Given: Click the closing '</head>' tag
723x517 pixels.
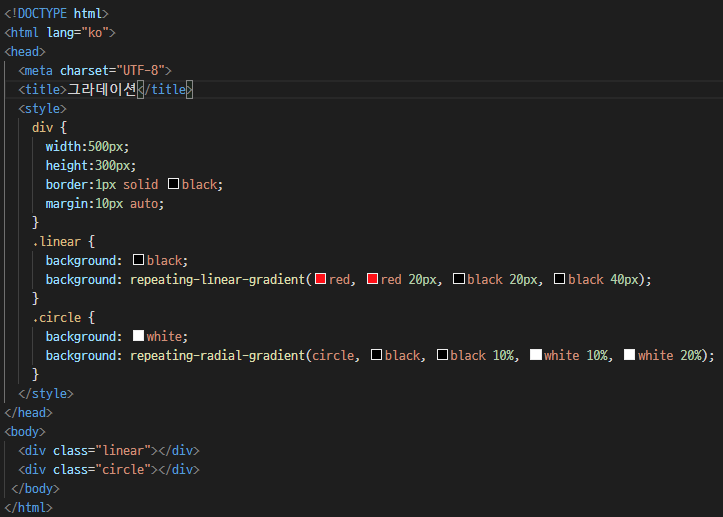Looking at the screenshot, I should pyautogui.click(x=29, y=413).
